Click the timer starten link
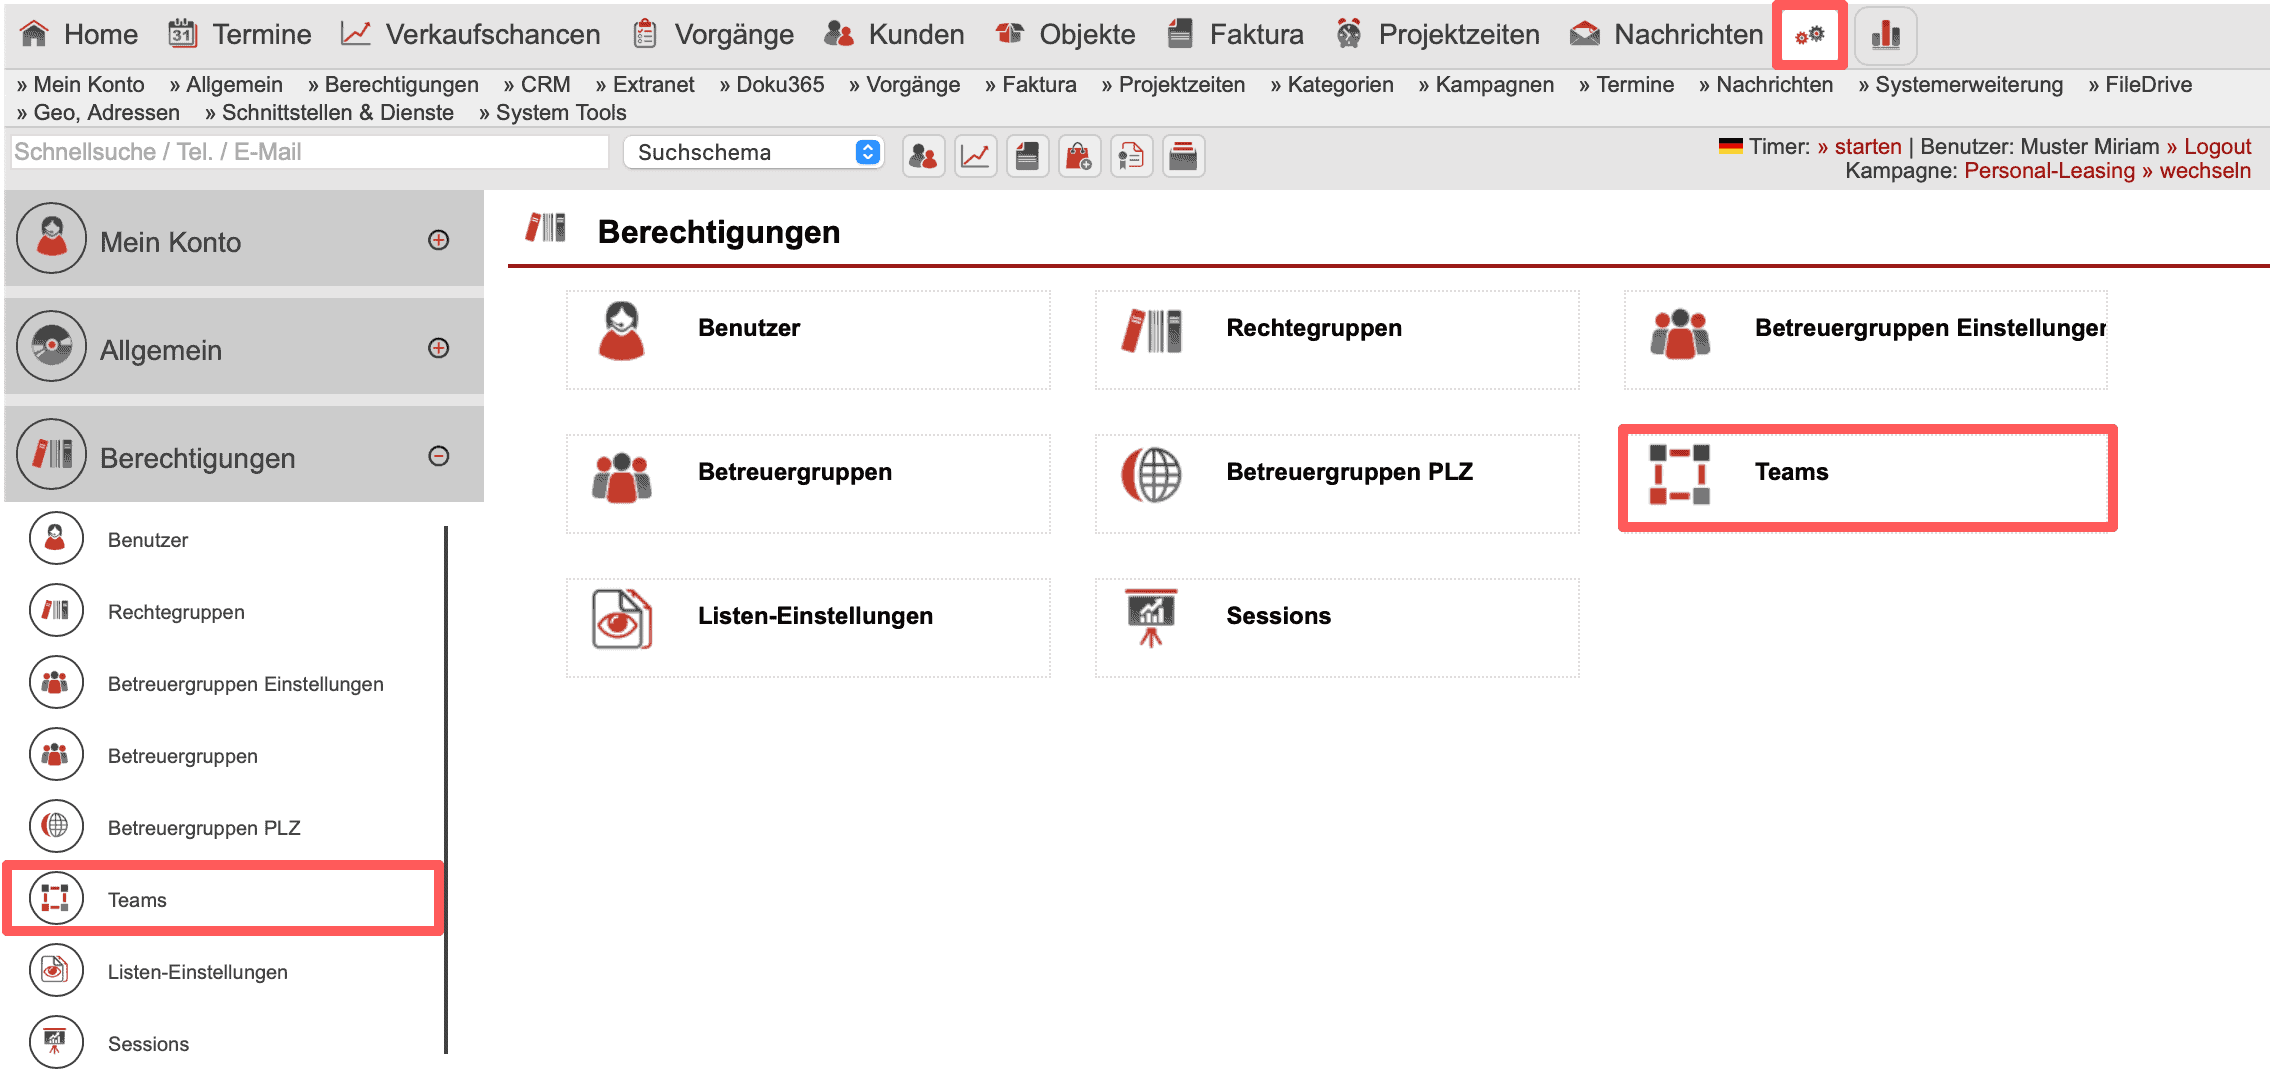2270x1078 pixels. [x=1866, y=147]
